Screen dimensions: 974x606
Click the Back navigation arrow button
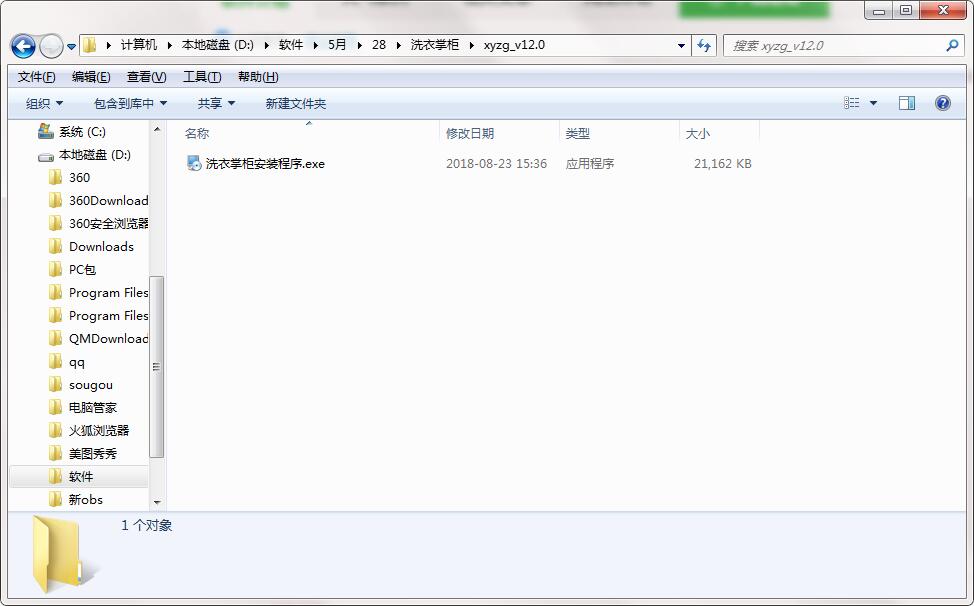pyautogui.click(x=23, y=46)
